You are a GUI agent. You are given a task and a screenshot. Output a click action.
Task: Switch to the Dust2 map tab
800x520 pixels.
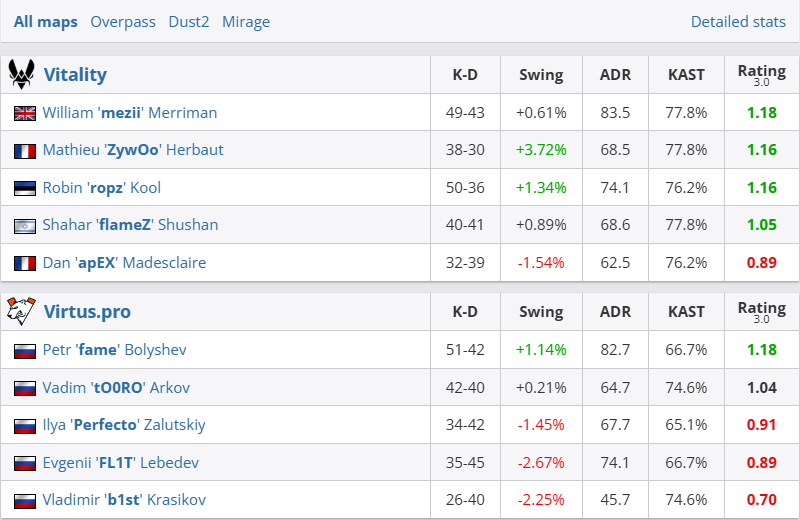[189, 21]
